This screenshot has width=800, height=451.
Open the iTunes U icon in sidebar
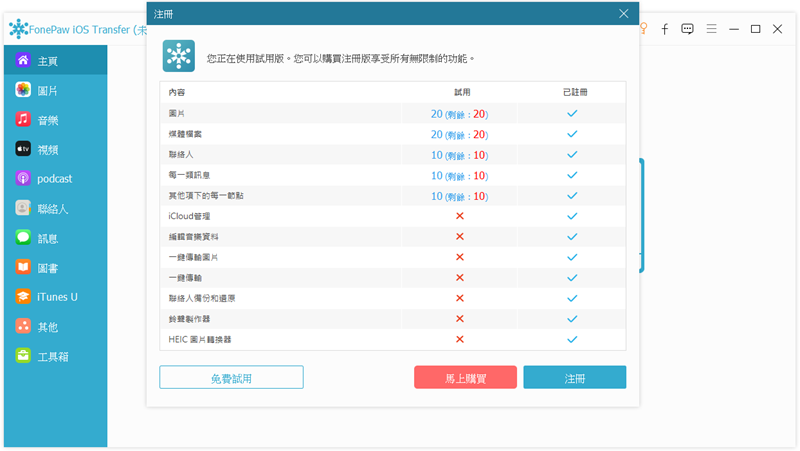(x=23, y=297)
